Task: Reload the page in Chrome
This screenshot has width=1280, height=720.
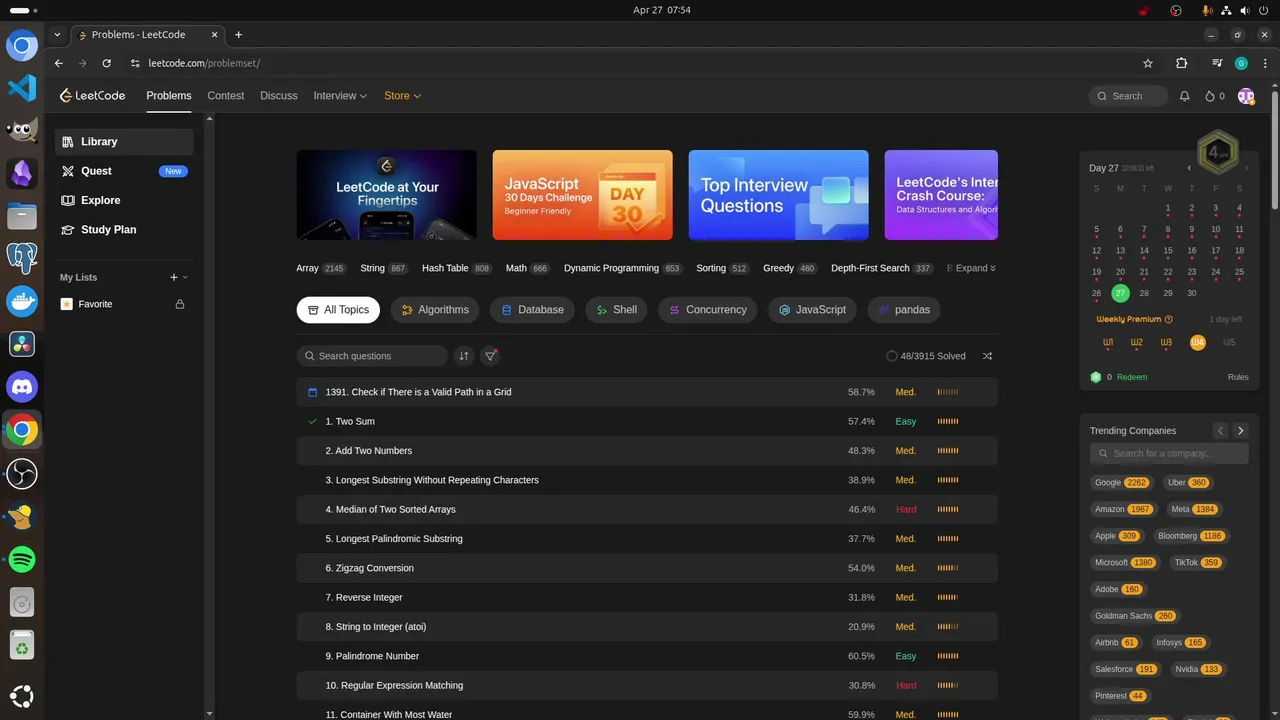Action: click(106, 63)
